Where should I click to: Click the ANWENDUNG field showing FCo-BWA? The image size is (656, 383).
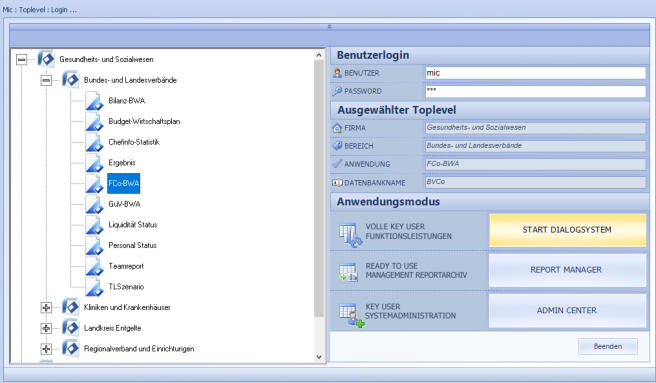(x=536, y=164)
